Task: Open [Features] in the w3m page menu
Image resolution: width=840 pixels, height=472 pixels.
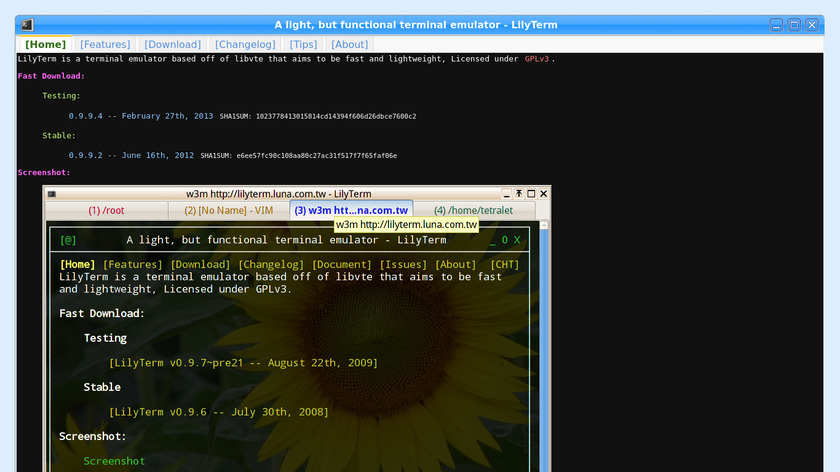Action: [x=132, y=265]
